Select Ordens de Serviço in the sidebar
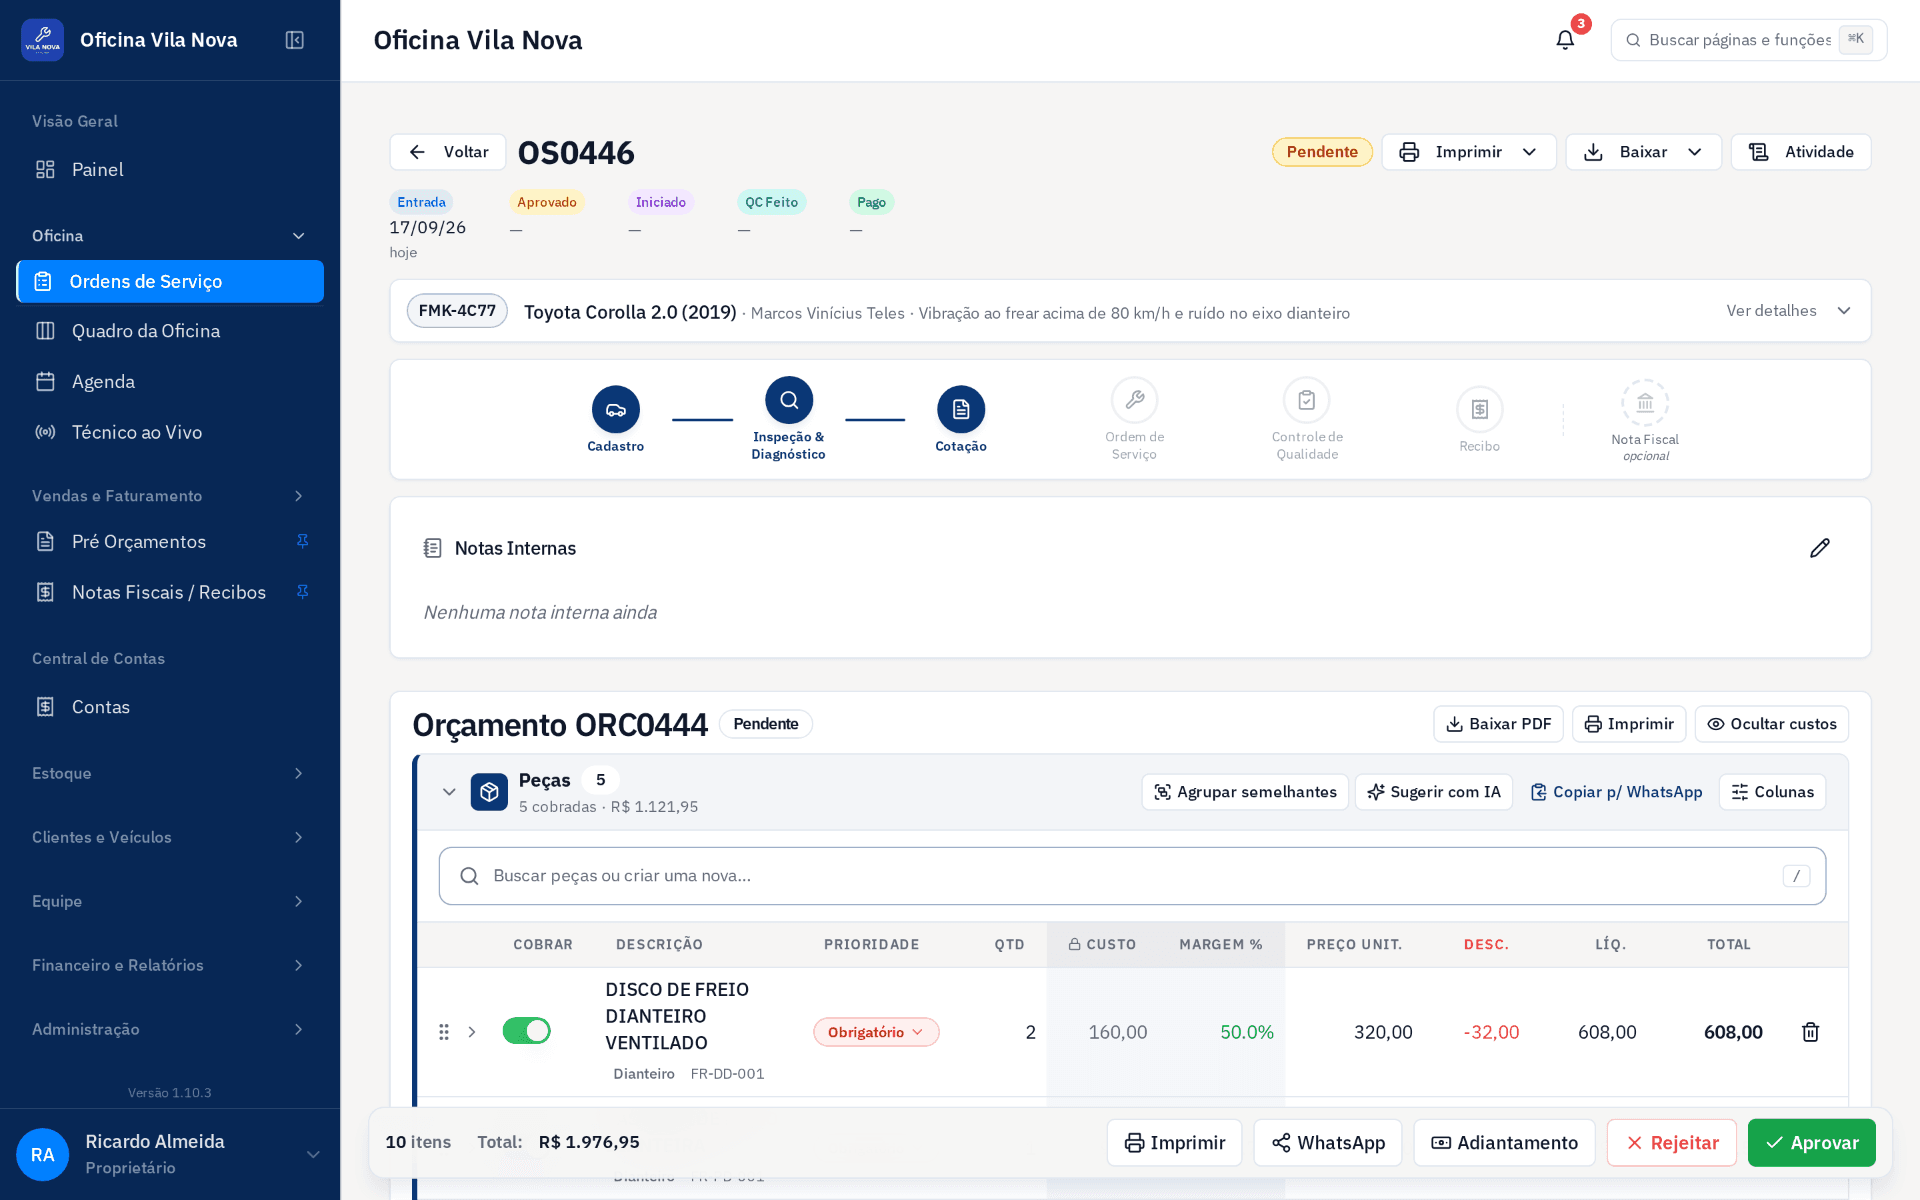 pyautogui.click(x=170, y=281)
